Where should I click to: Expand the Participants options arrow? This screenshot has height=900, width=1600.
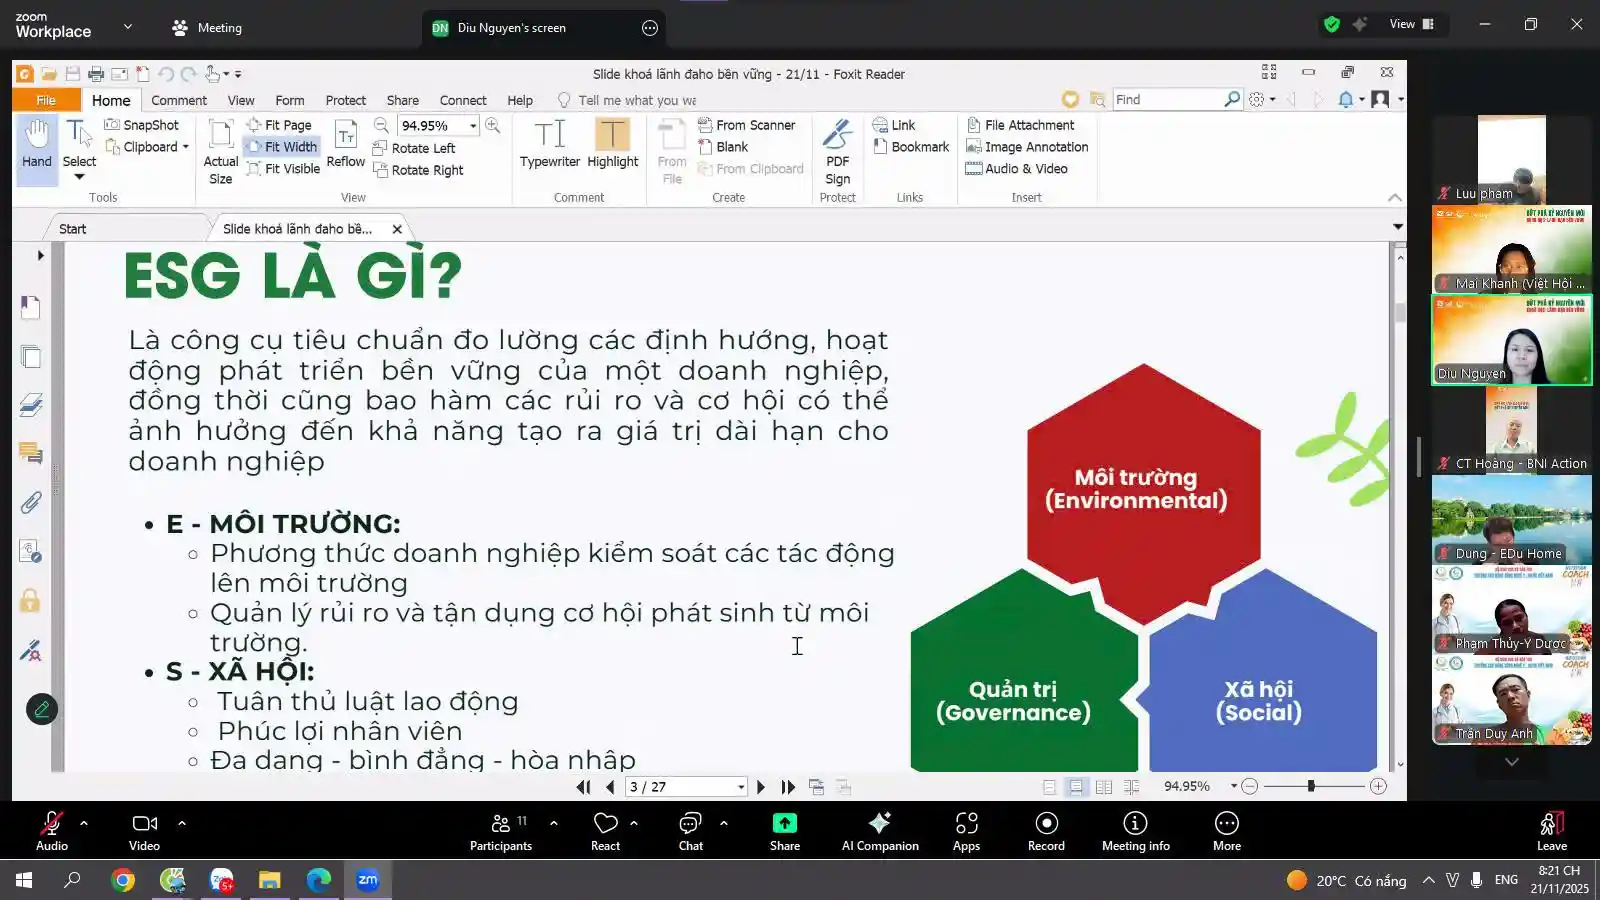click(x=554, y=823)
